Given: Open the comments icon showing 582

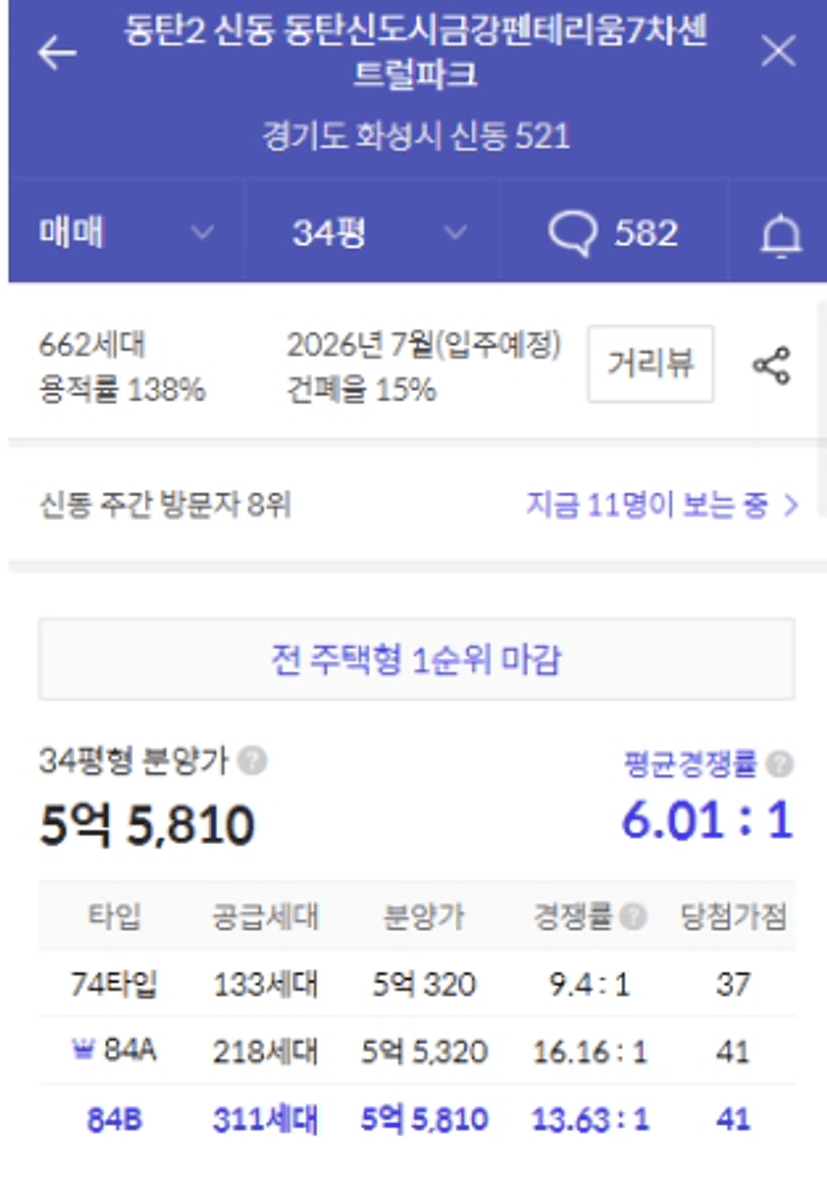Looking at the screenshot, I should tap(612, 232).
